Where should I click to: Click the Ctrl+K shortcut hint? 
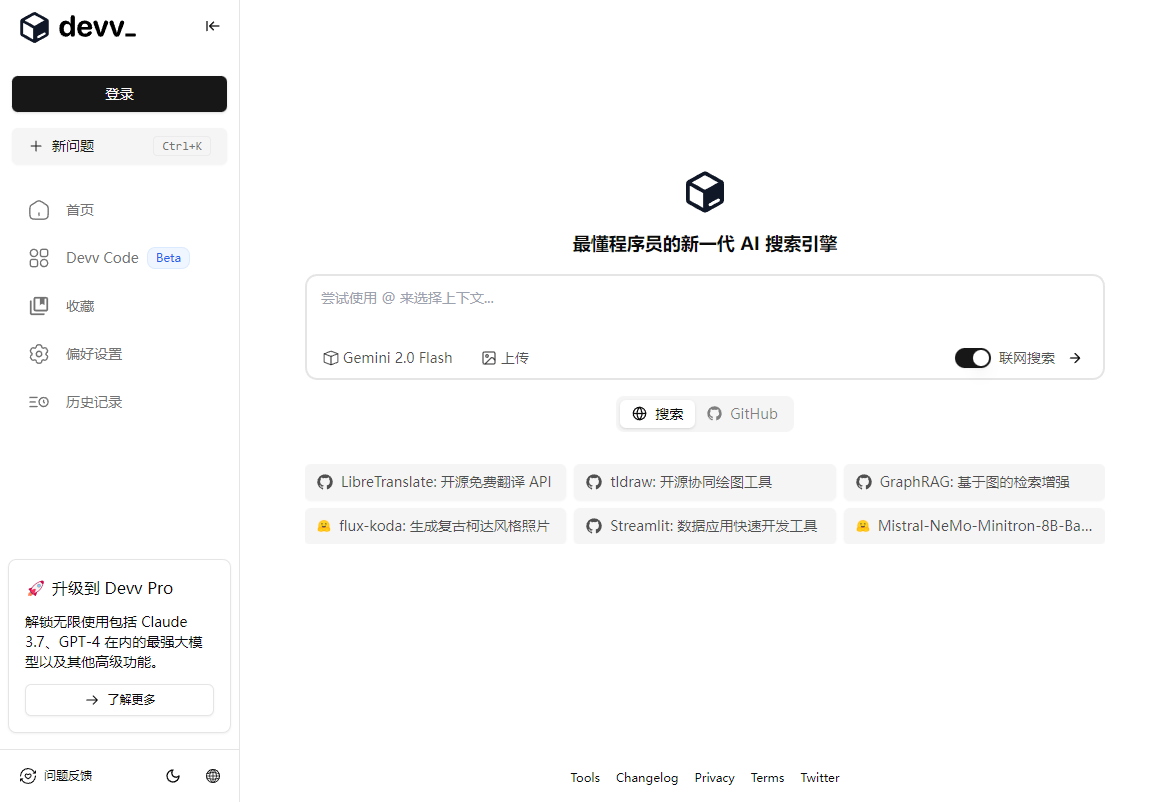182,146
